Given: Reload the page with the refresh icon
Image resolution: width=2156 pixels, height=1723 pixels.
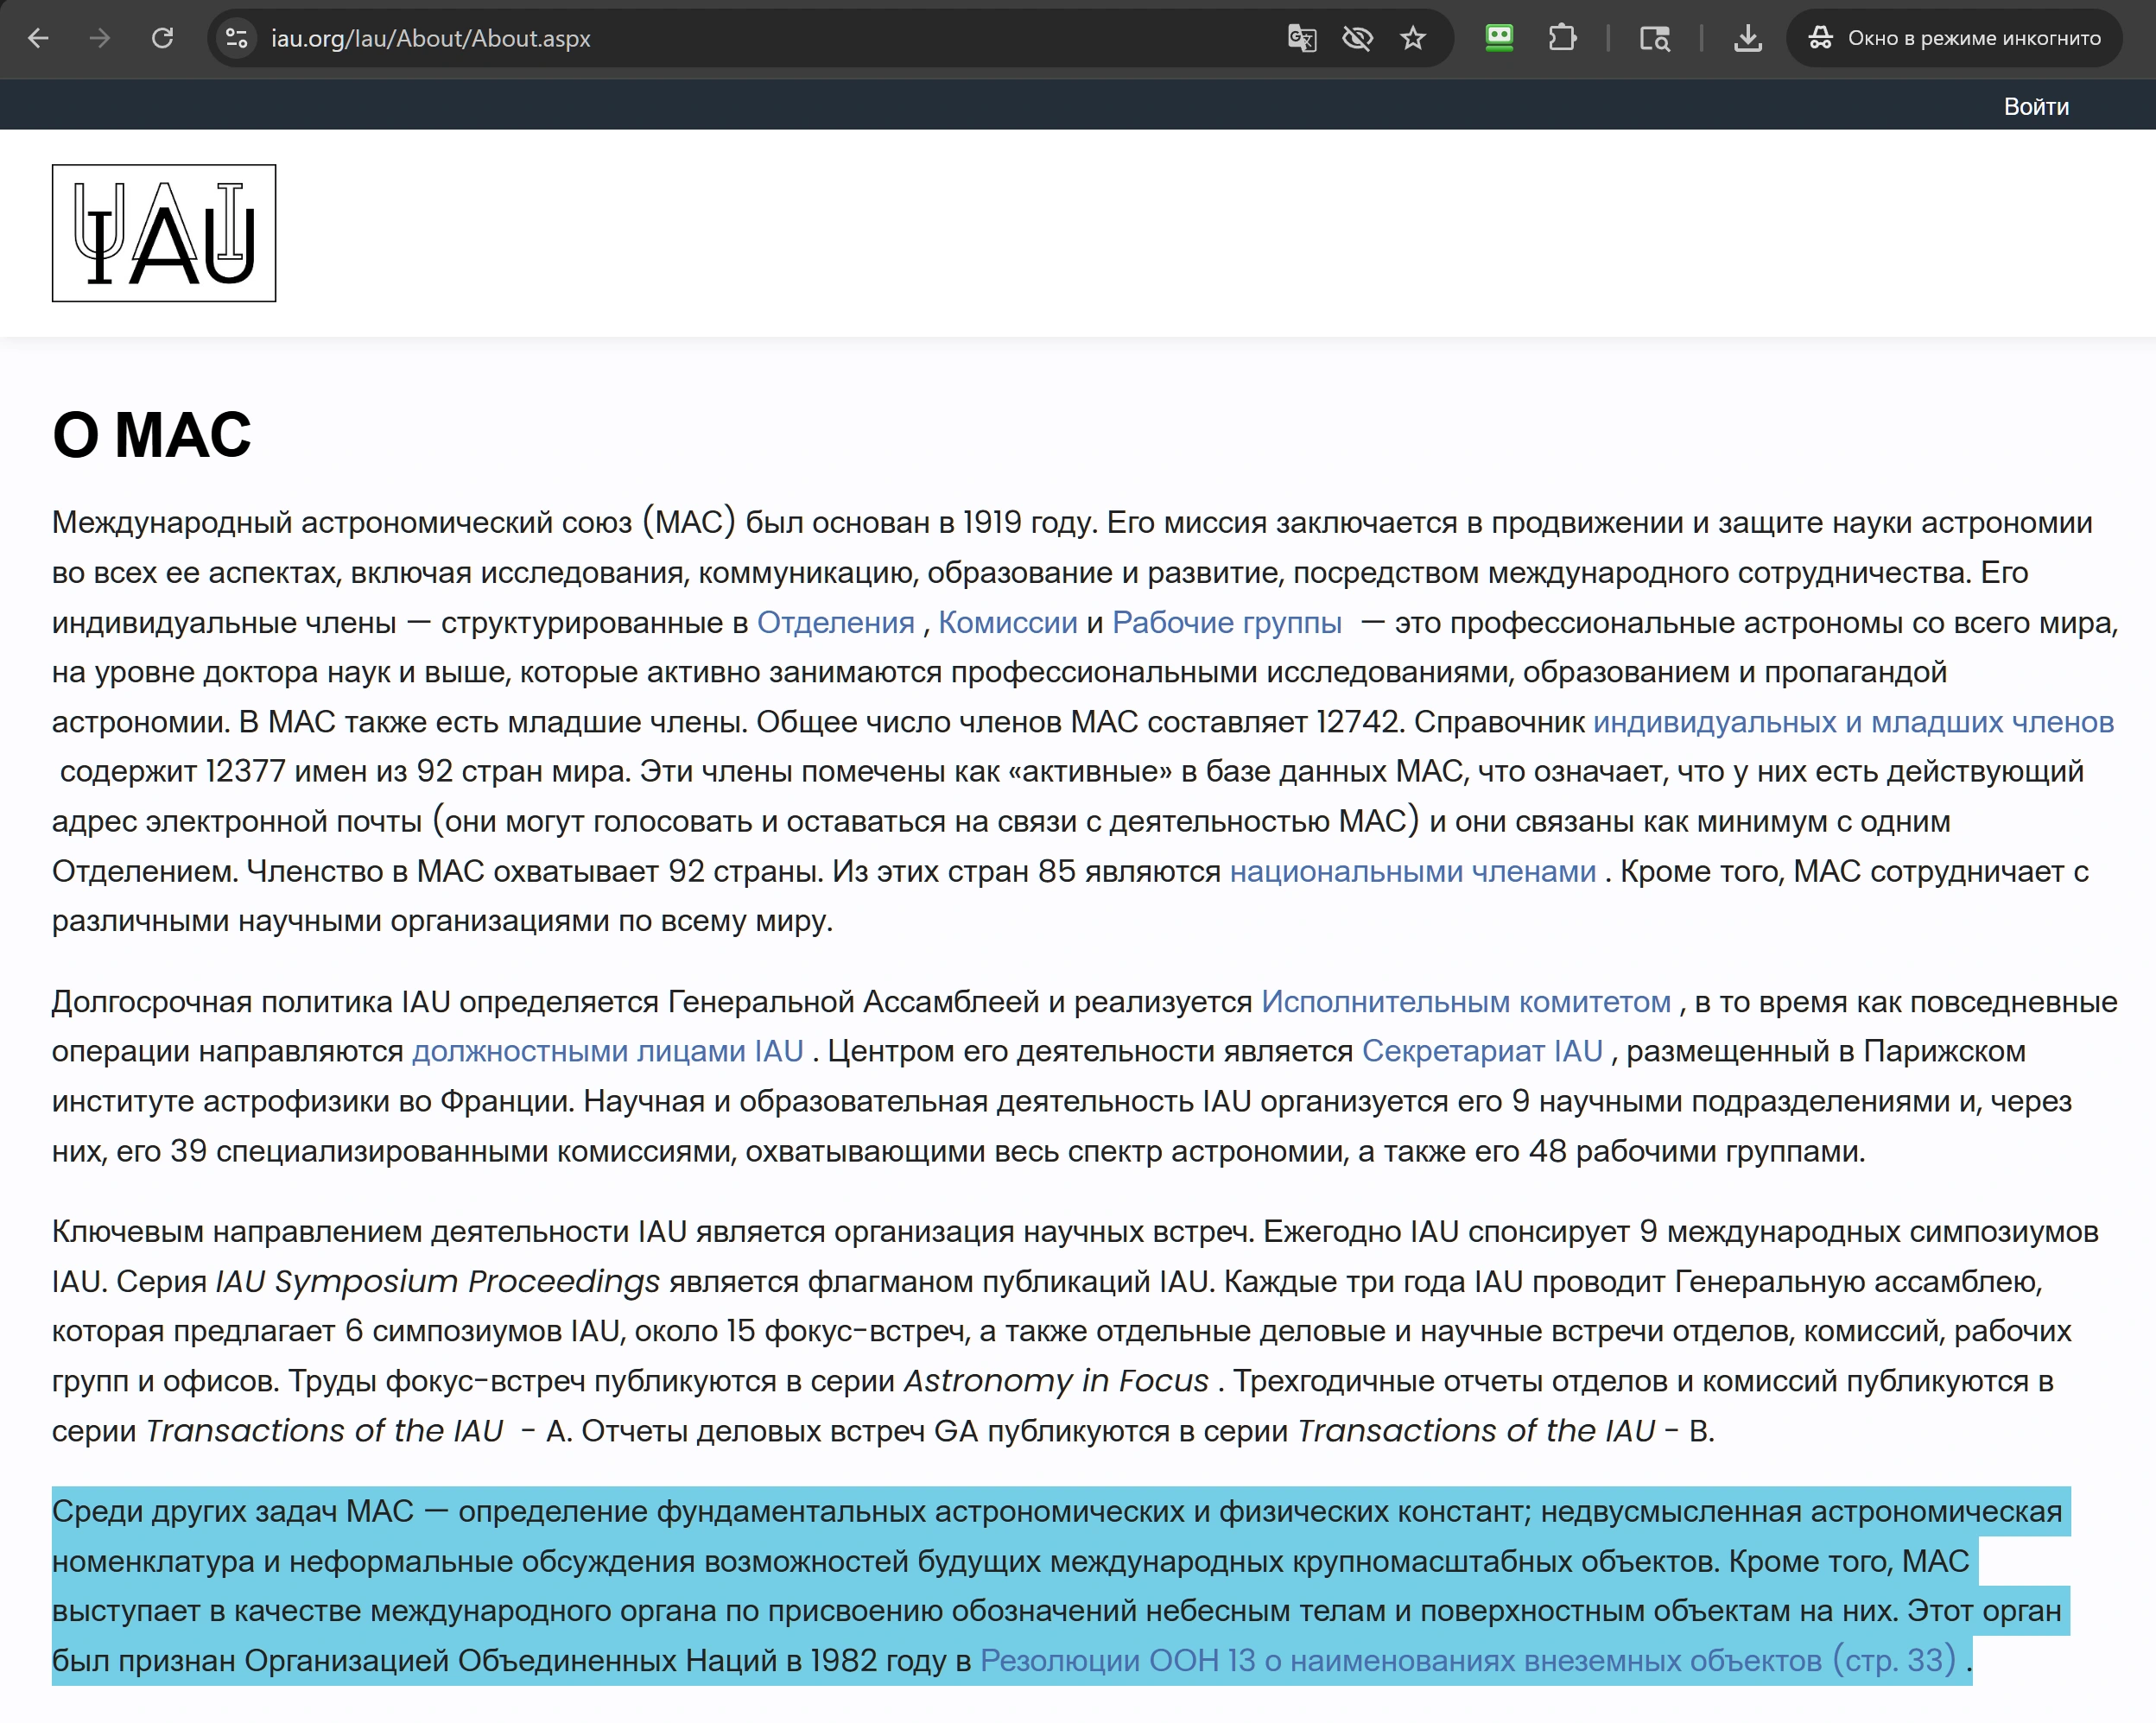Looking at the screenshot, I should coord(162,38).
